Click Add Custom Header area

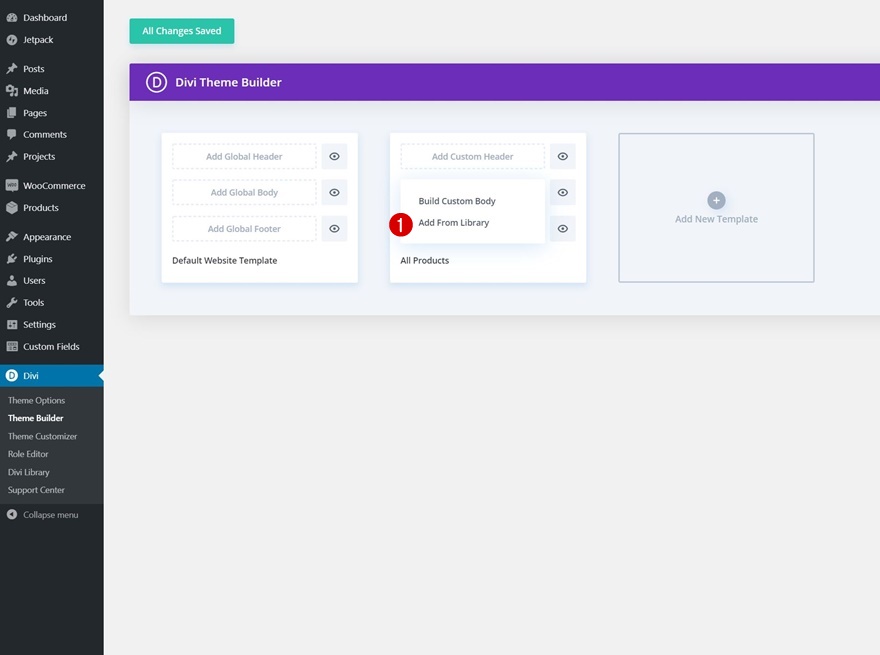tap(473, 157)
